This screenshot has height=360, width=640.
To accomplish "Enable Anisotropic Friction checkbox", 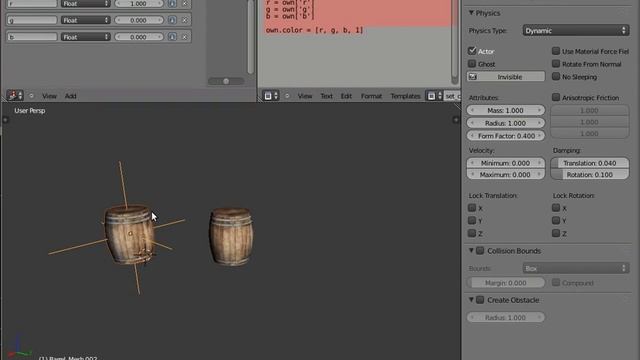I will [x=556, y=97].
